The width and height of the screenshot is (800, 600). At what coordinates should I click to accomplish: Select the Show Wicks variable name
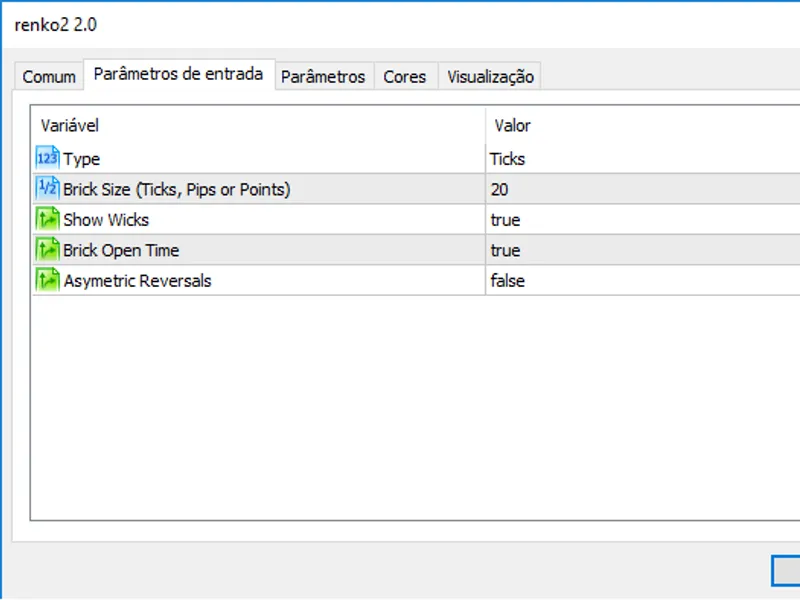(x=106, y=220)
